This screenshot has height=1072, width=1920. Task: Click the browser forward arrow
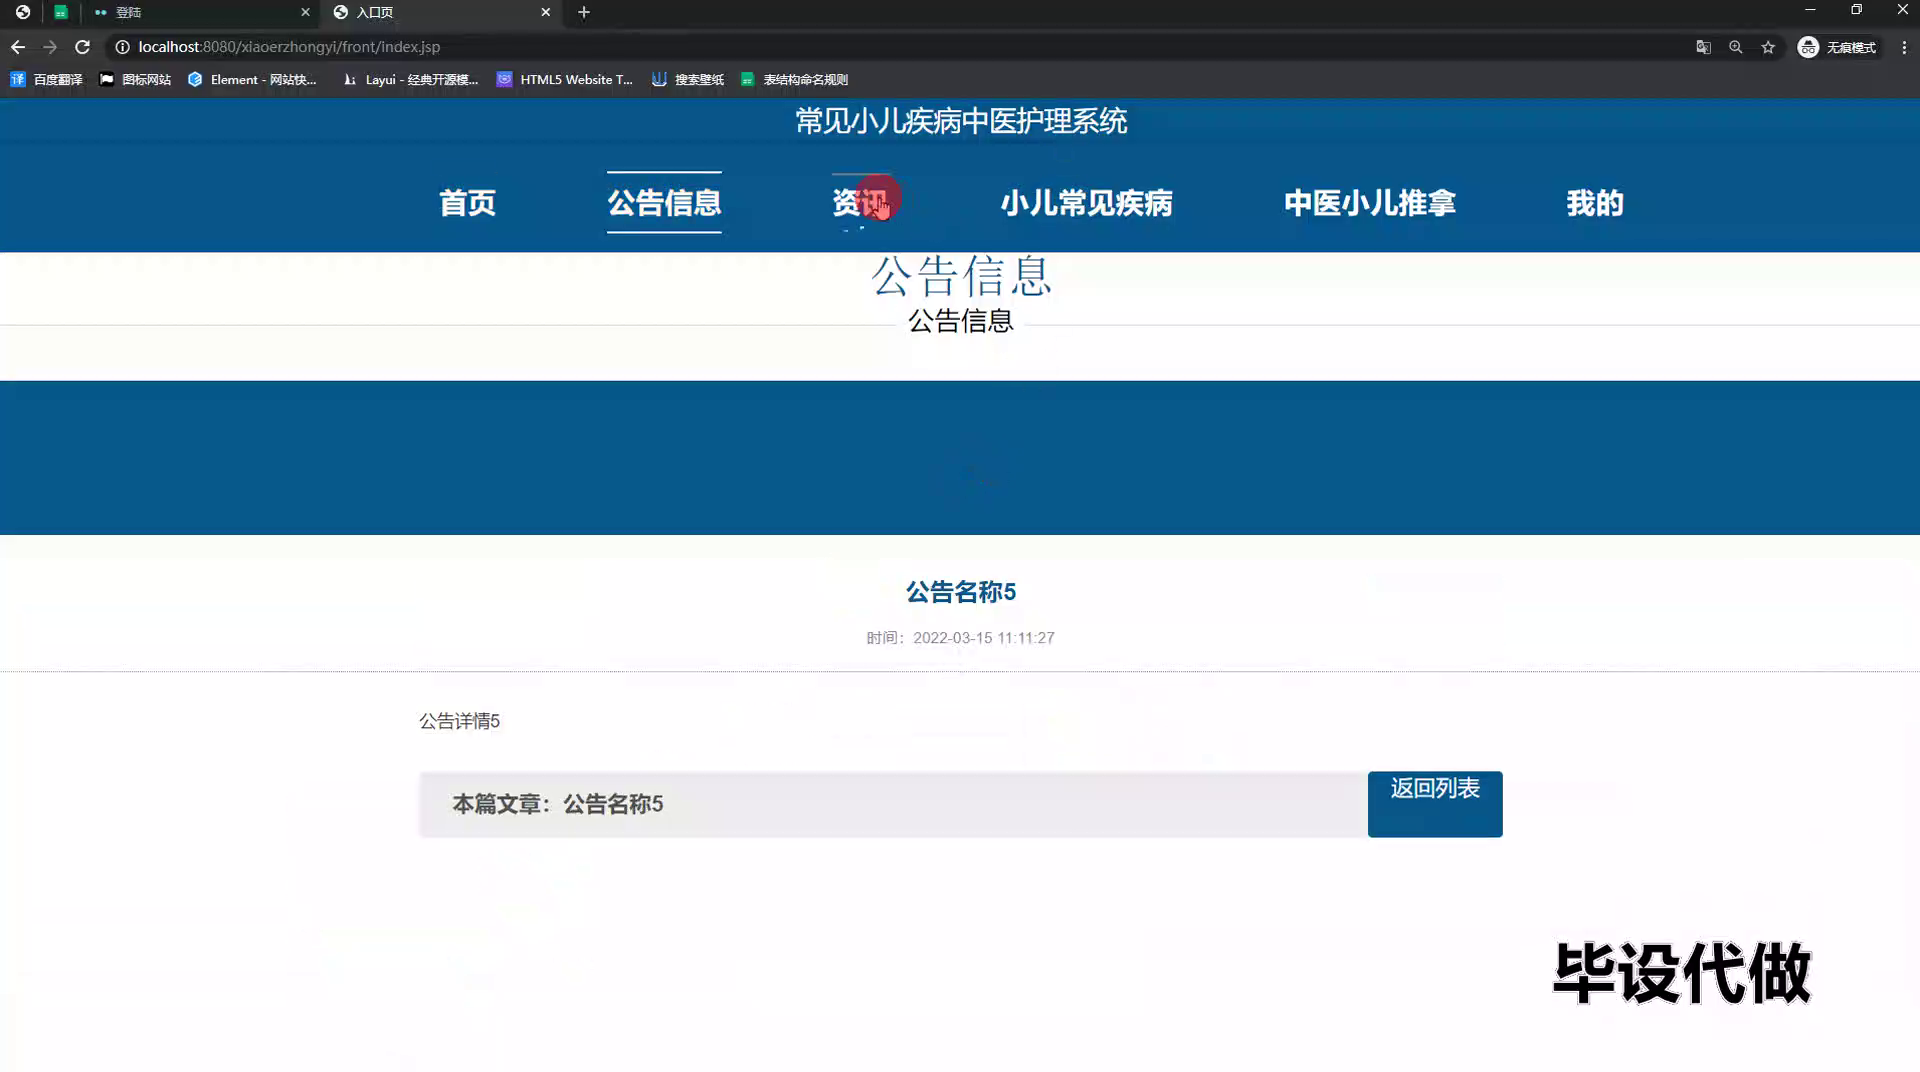(50, 47)
